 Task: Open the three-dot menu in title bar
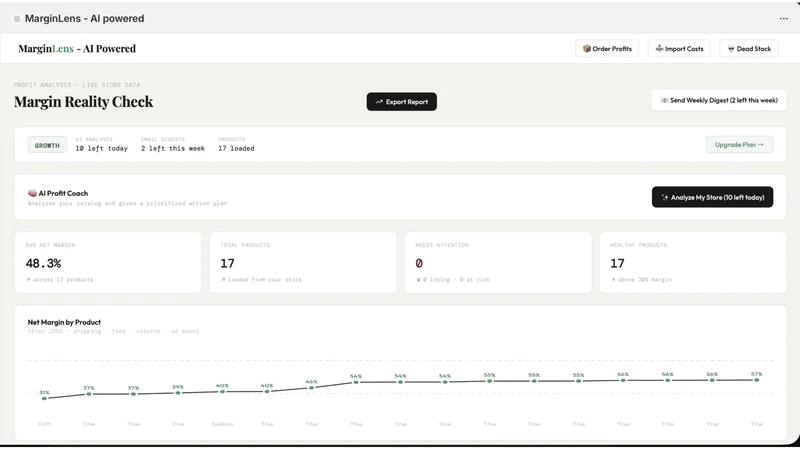coord(784,19)
